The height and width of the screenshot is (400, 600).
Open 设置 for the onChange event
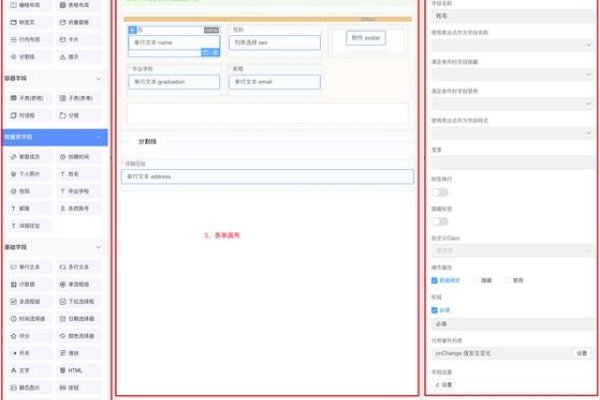click(582, 353)
